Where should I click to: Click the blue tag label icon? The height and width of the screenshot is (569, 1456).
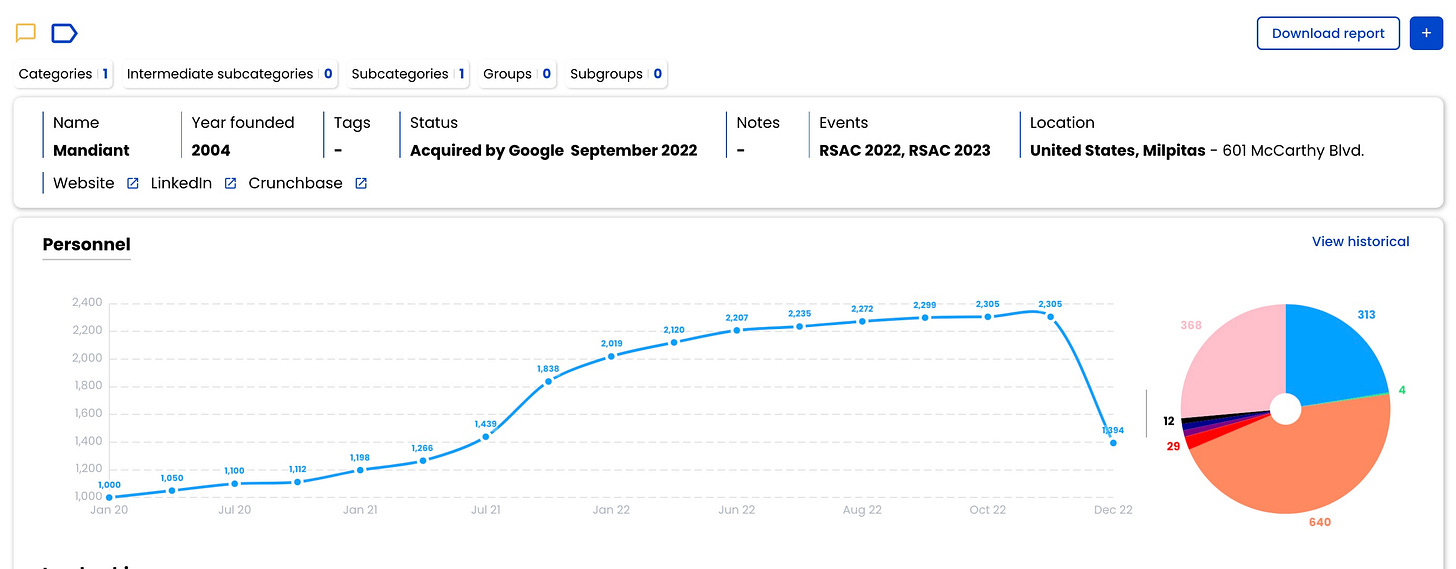pyautogui.click(x=64, y=33)
